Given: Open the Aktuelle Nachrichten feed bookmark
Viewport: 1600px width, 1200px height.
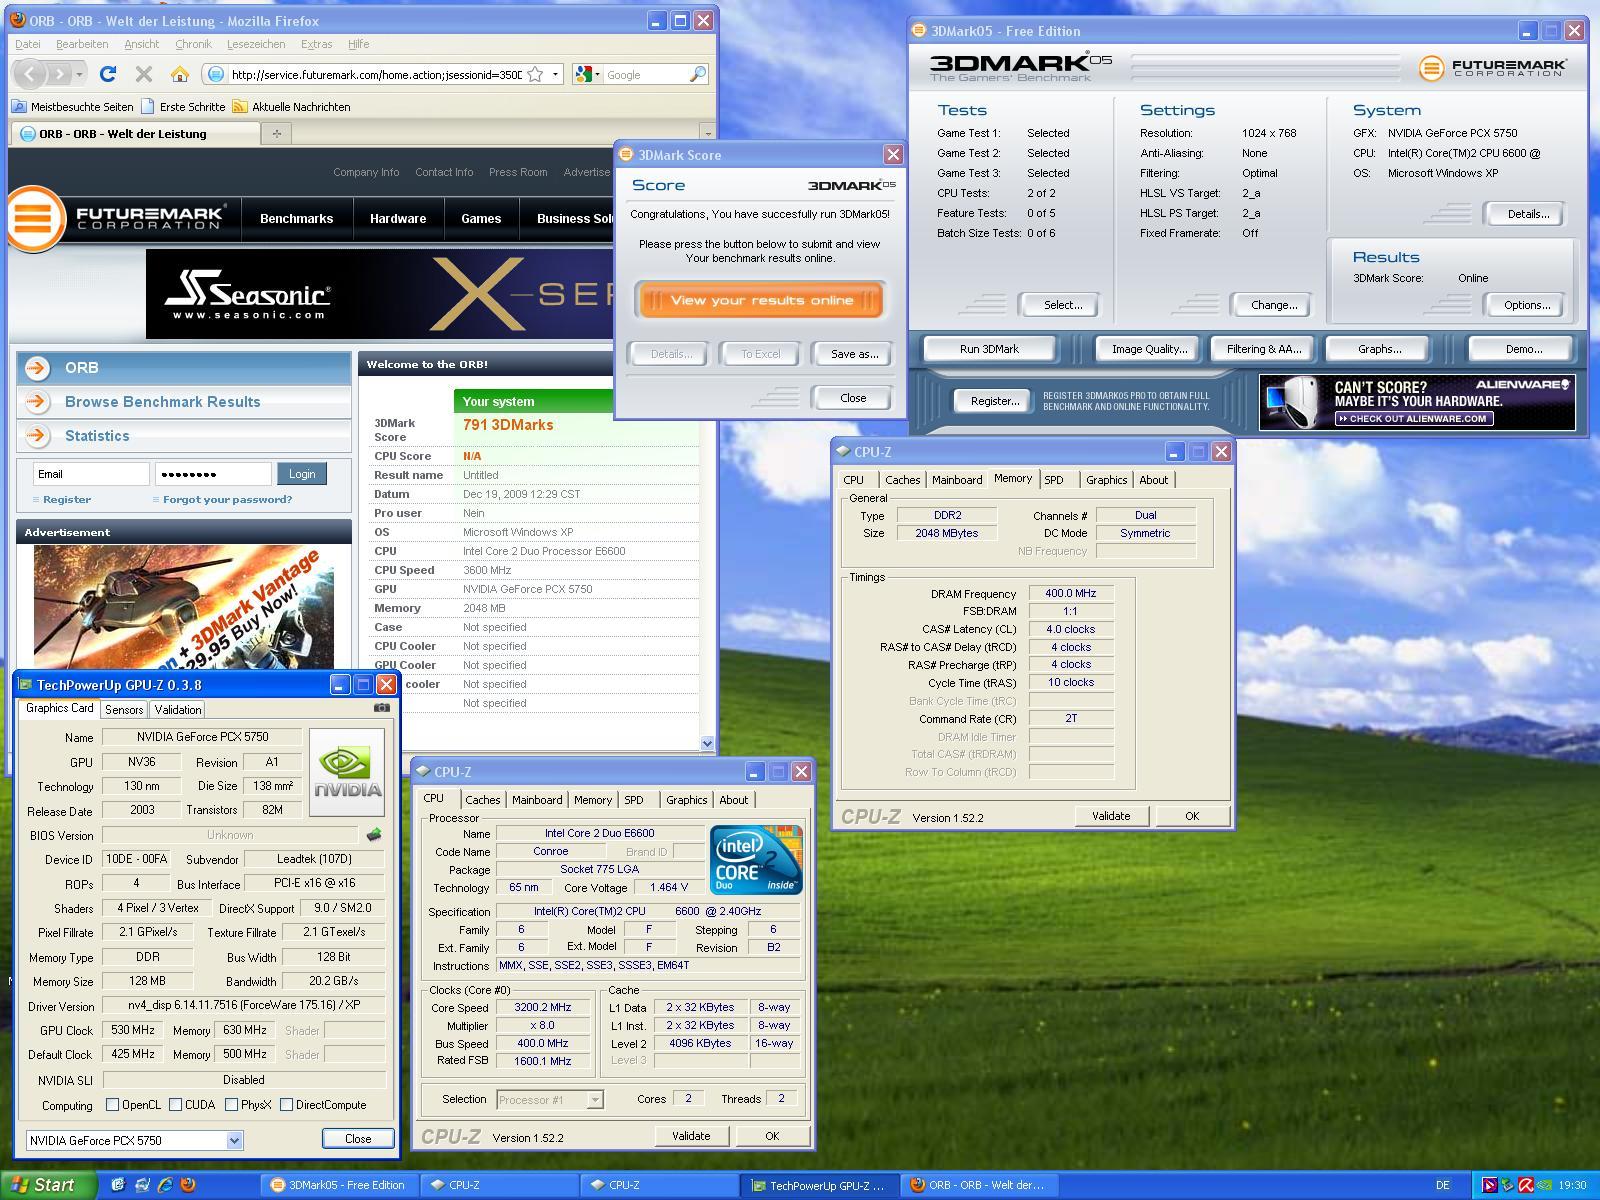Looking at the screenshot, I should (291, 106).
